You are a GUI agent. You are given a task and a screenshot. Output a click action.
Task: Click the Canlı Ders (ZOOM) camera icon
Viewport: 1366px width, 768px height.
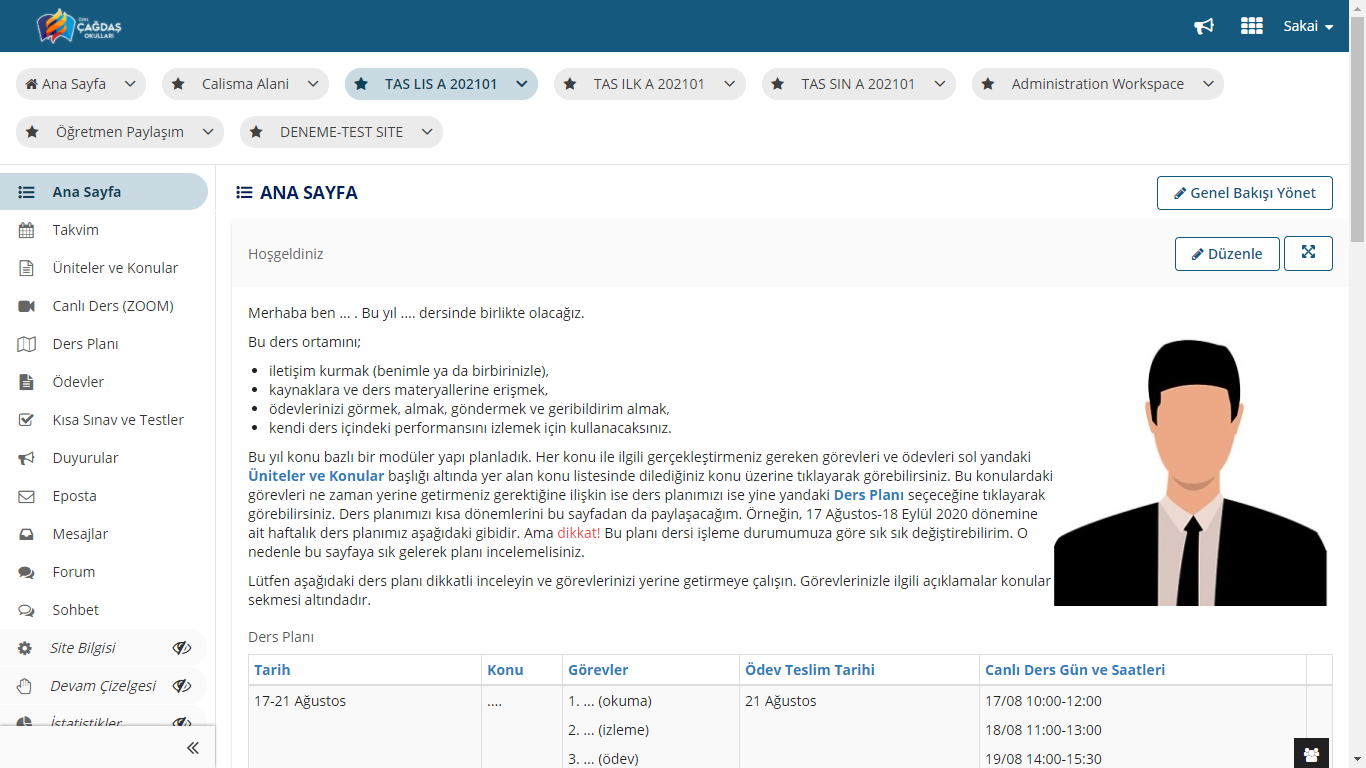pyautogui.click(x=27, y=306)
